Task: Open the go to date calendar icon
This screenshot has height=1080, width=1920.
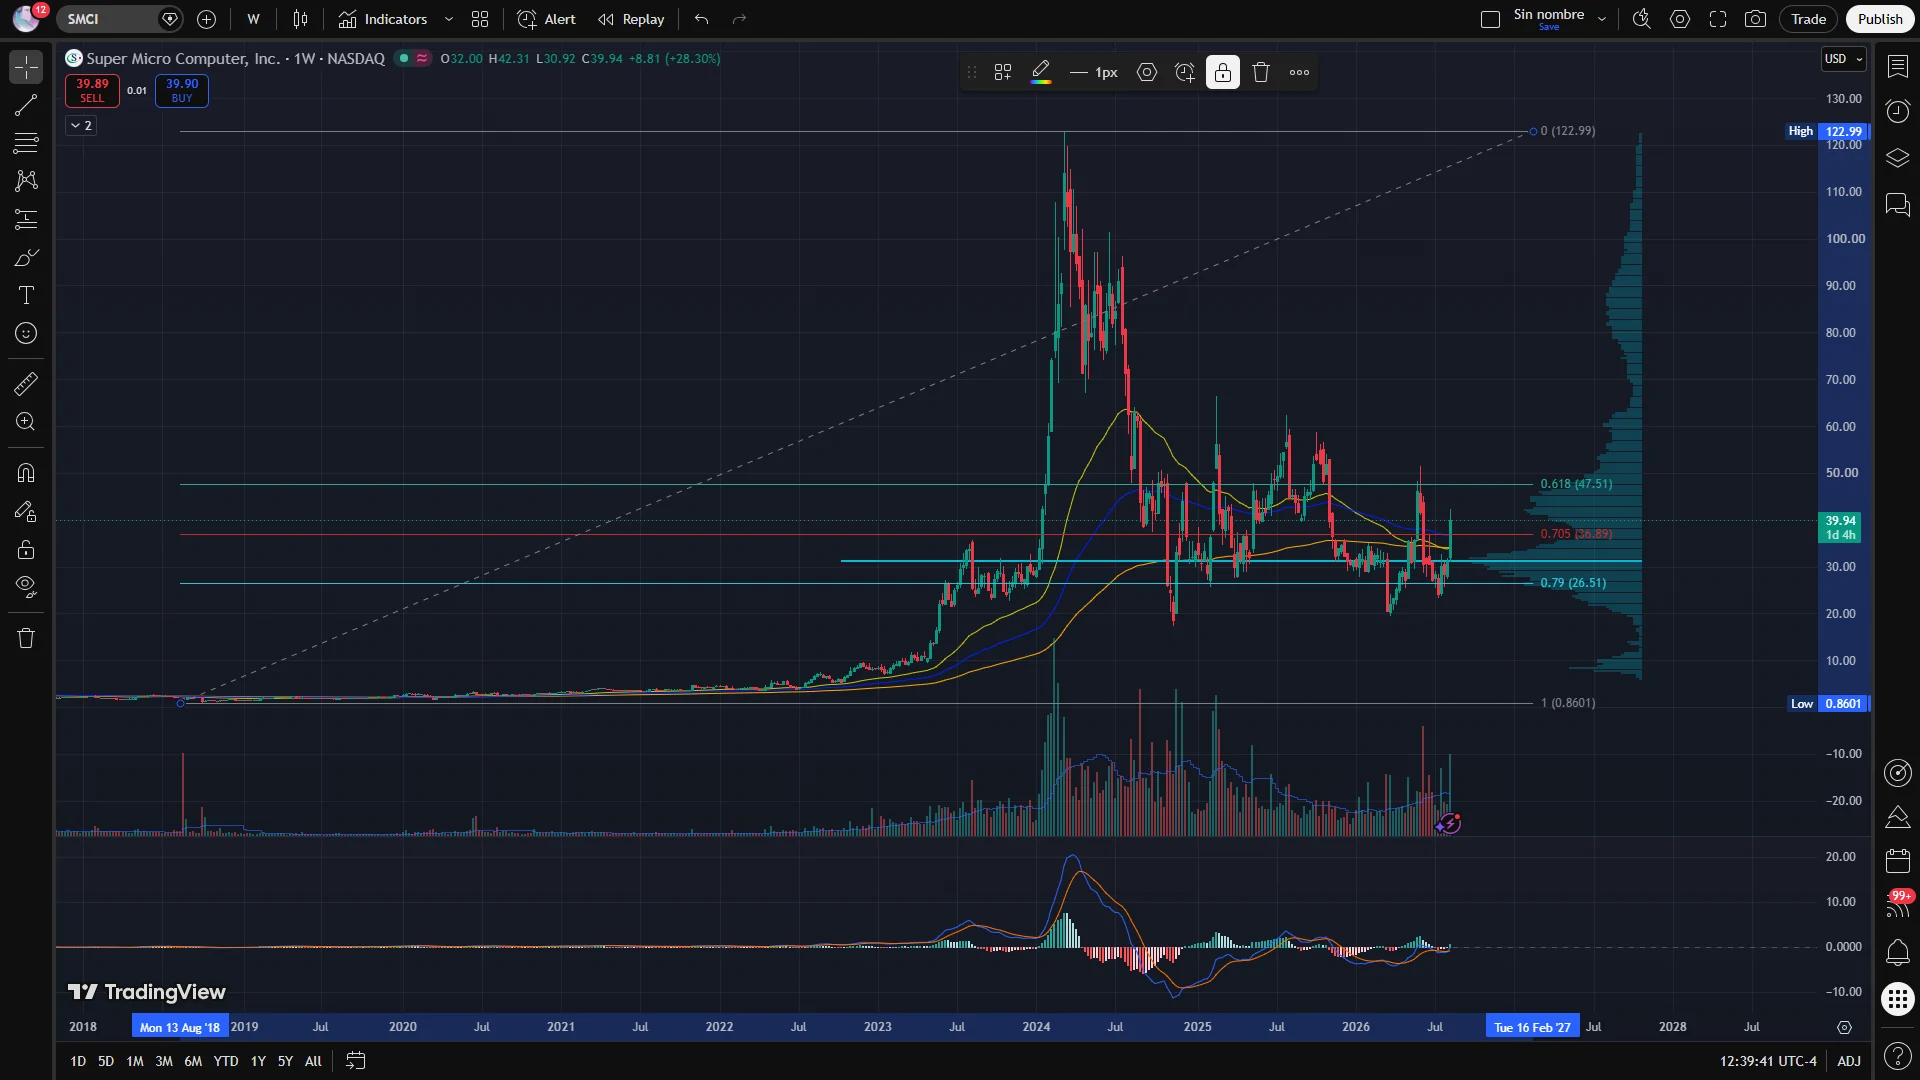Action: 356,1061
